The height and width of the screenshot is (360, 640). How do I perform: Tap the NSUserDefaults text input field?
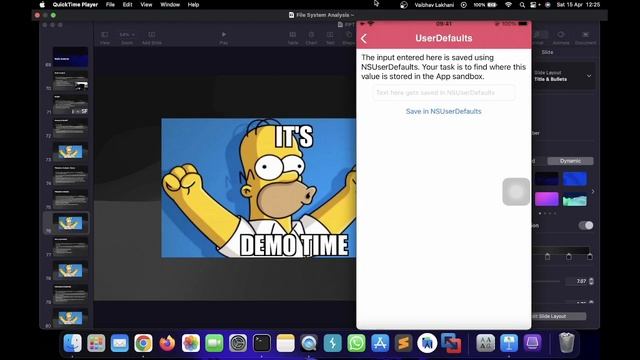pyautogui.click(x=444, y=93)
